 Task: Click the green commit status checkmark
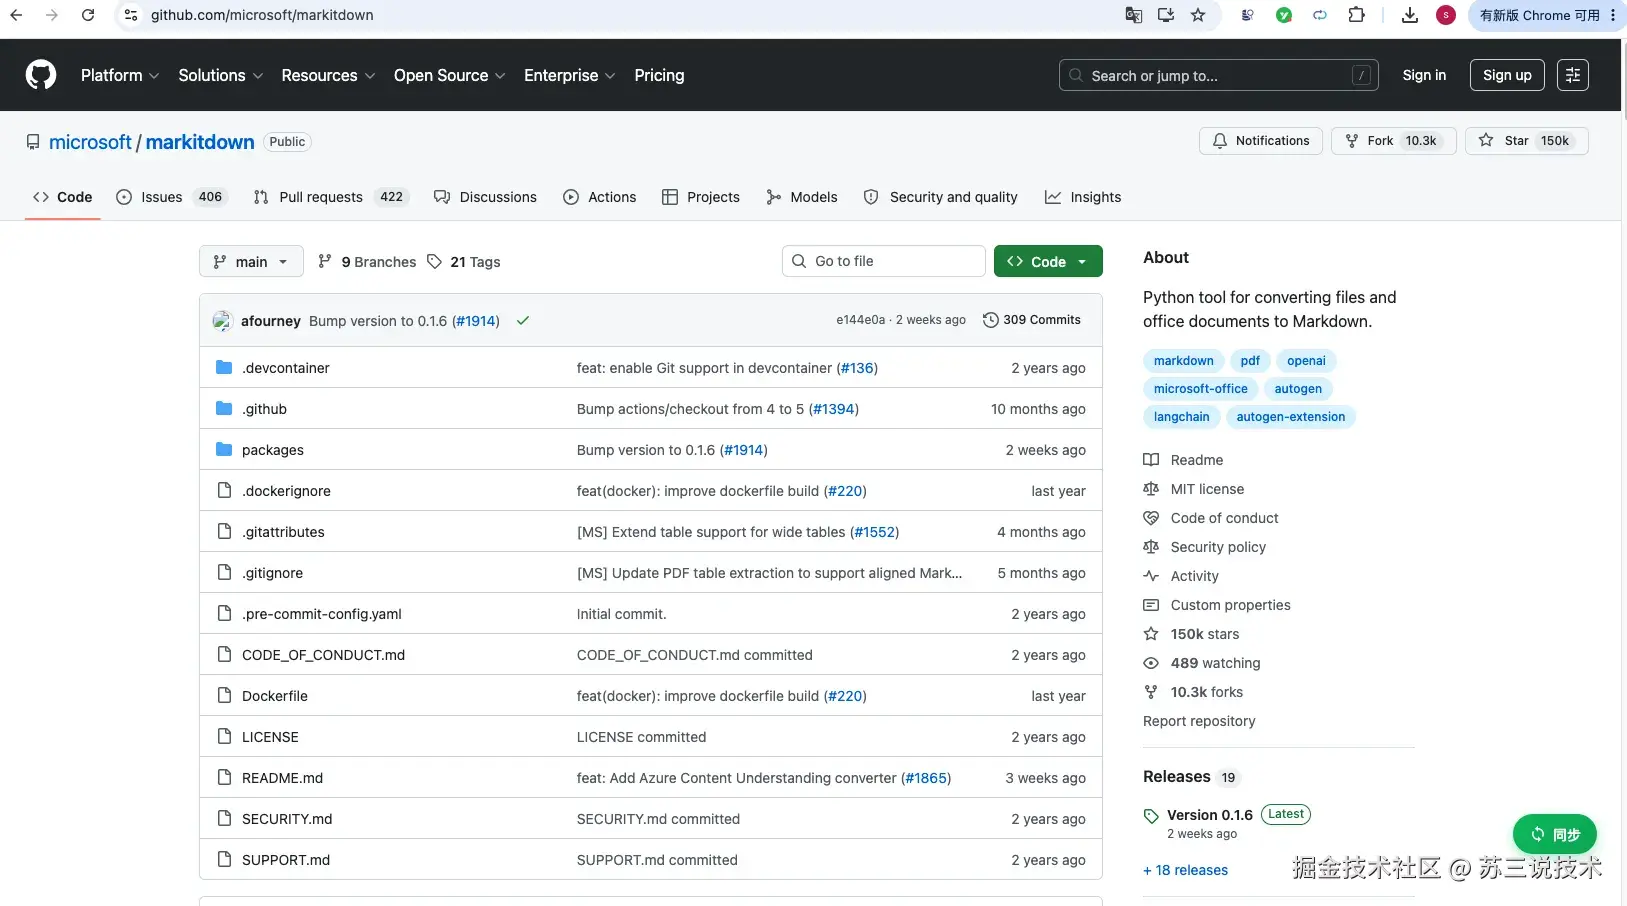click(523, 321)
